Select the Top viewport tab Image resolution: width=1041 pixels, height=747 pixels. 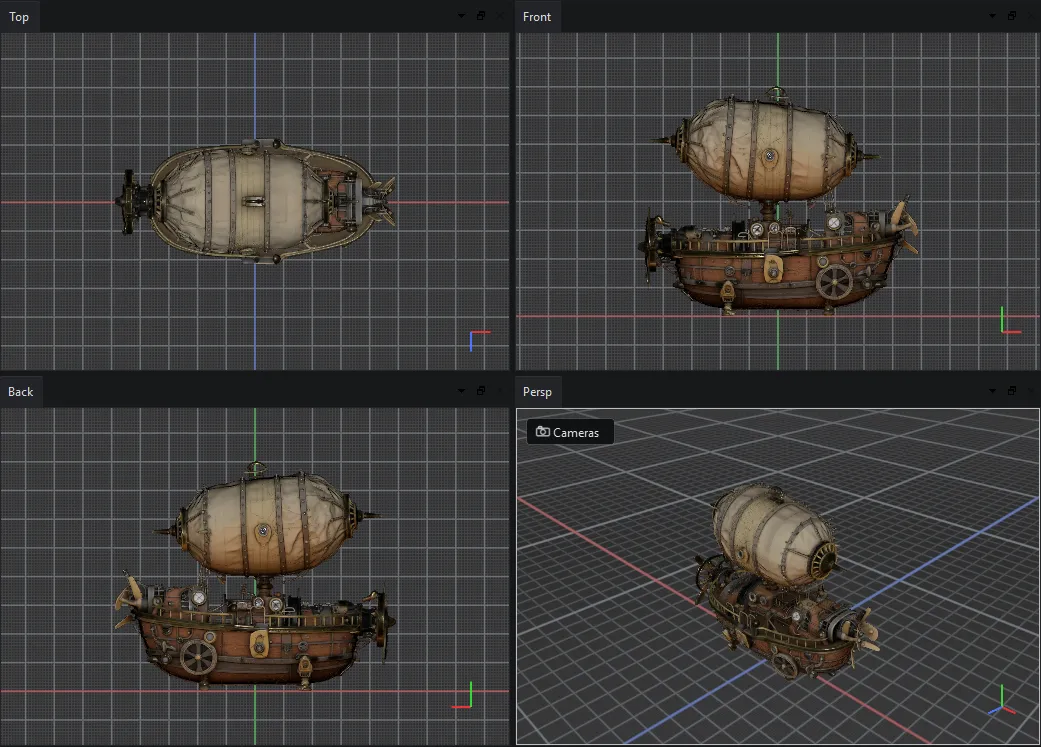(19, 17)
